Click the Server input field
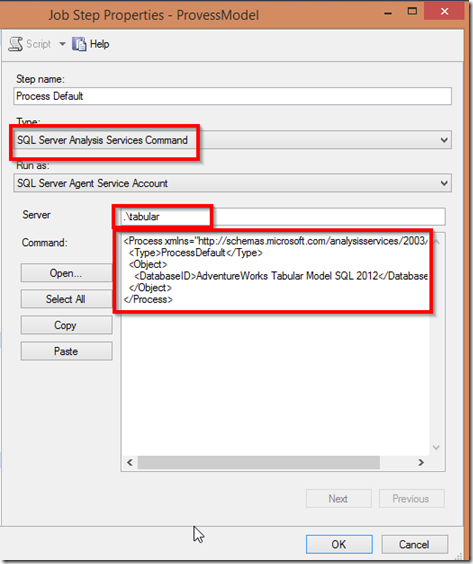 [283, 217]
